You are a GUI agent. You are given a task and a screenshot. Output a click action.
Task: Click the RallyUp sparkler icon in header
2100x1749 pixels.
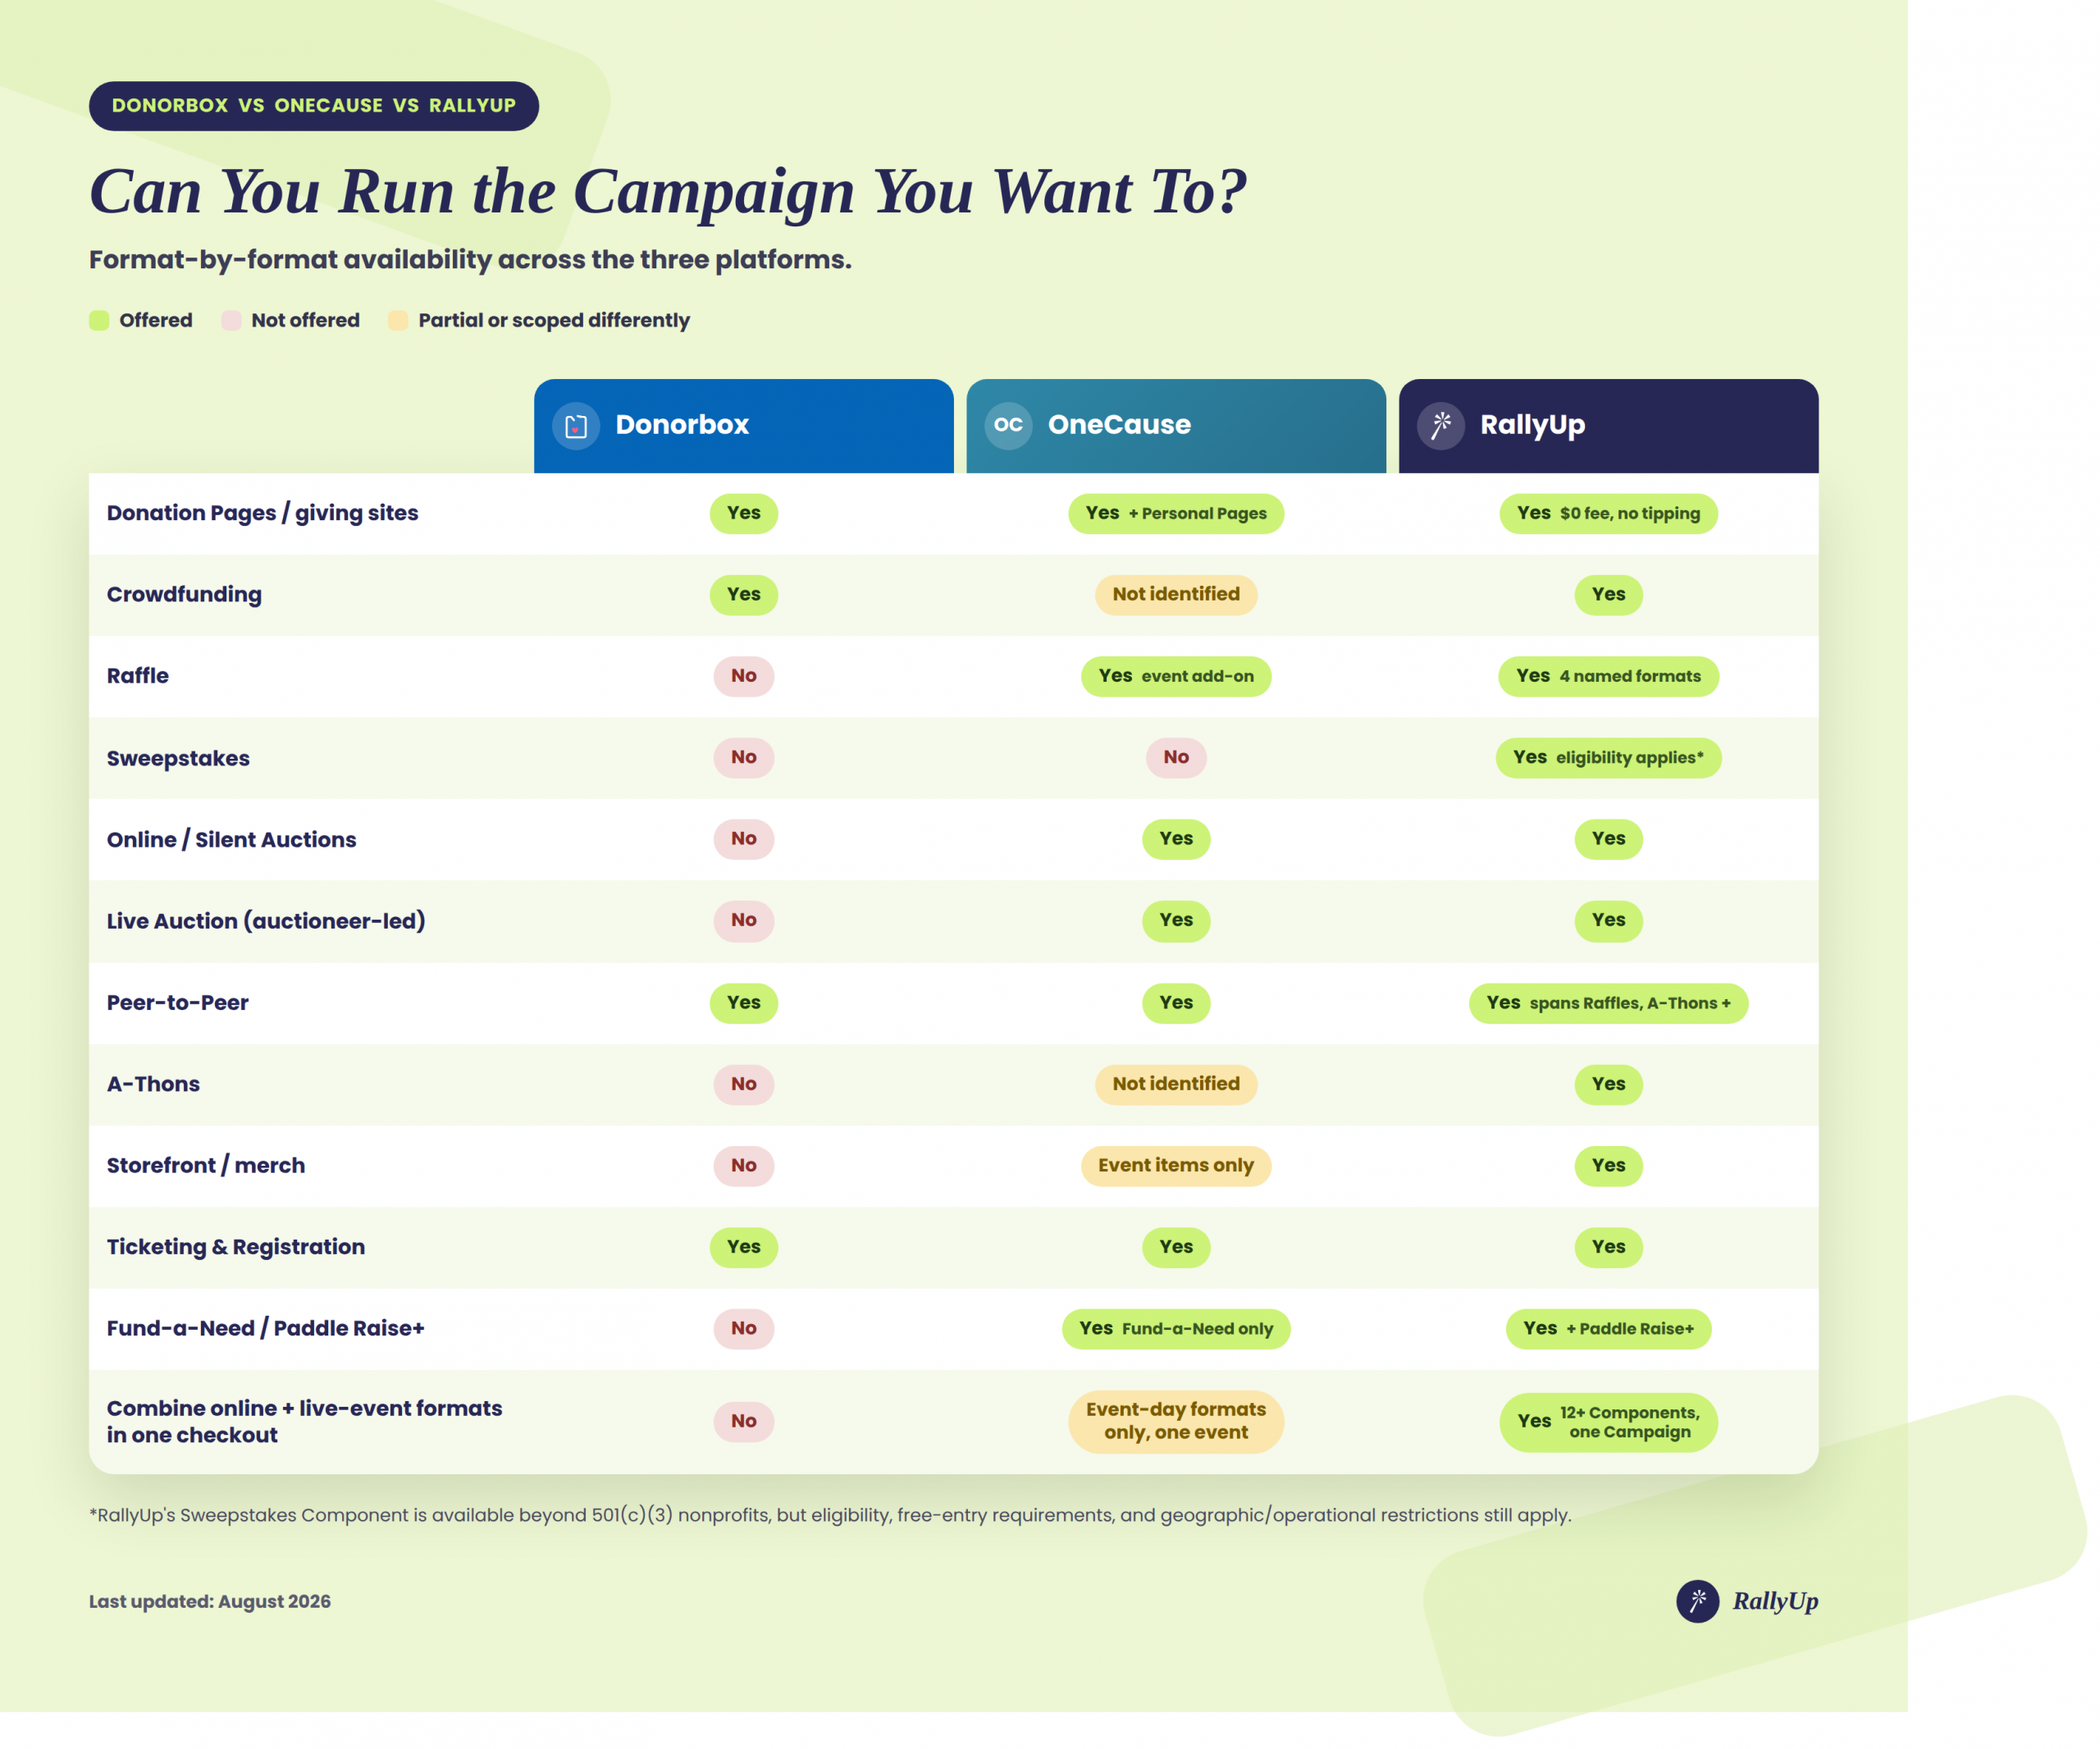[x=1441, y=426]
